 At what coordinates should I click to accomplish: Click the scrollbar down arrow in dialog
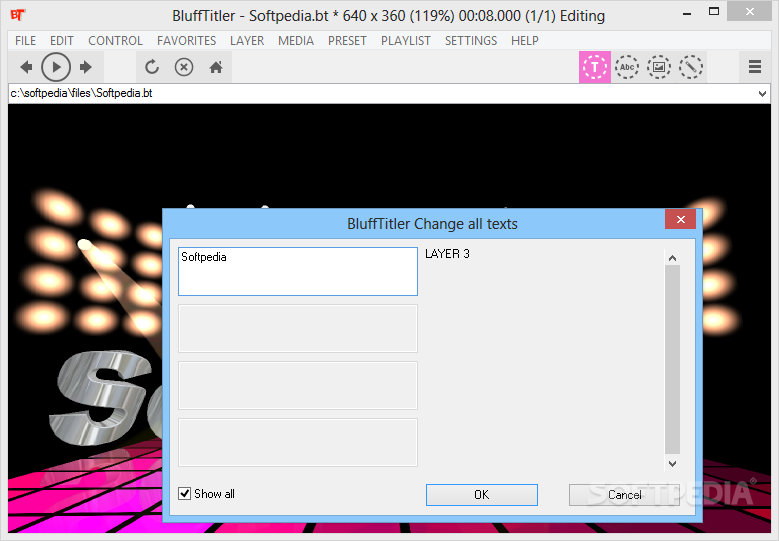[672, 464]
